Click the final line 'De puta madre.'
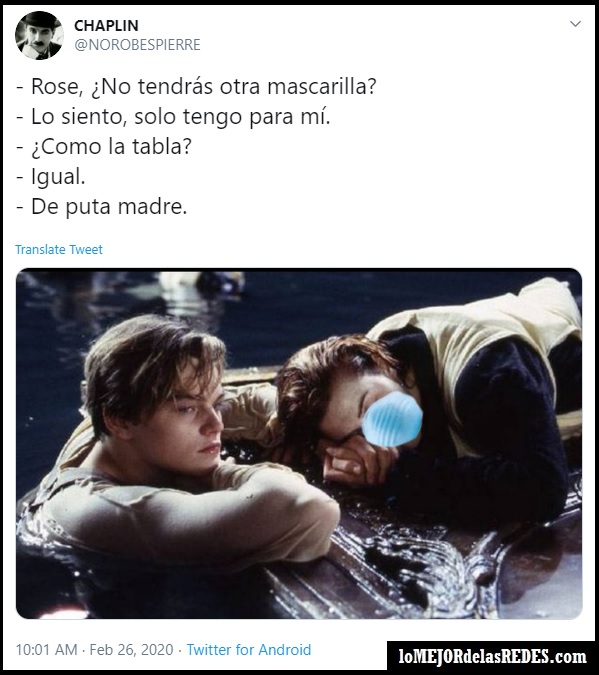Viewport: 599px width, 675px height. tap(109, 207)
